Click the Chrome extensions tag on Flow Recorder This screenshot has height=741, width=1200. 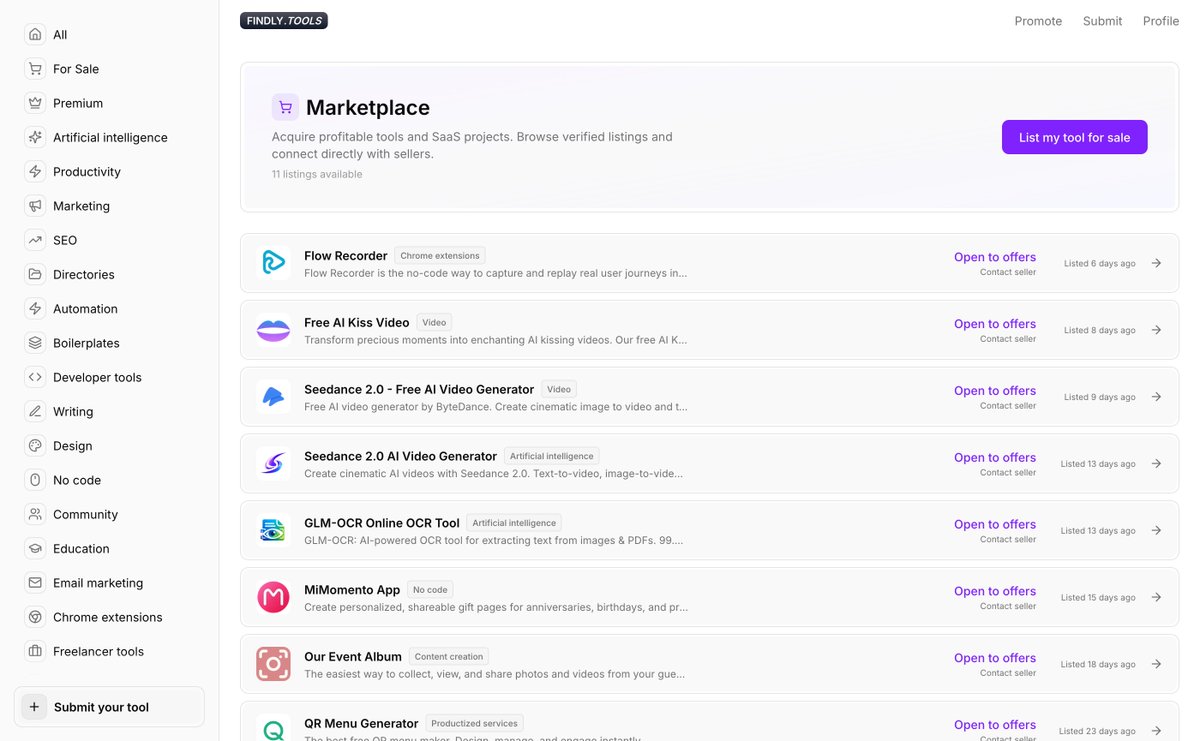pos(440,256)
